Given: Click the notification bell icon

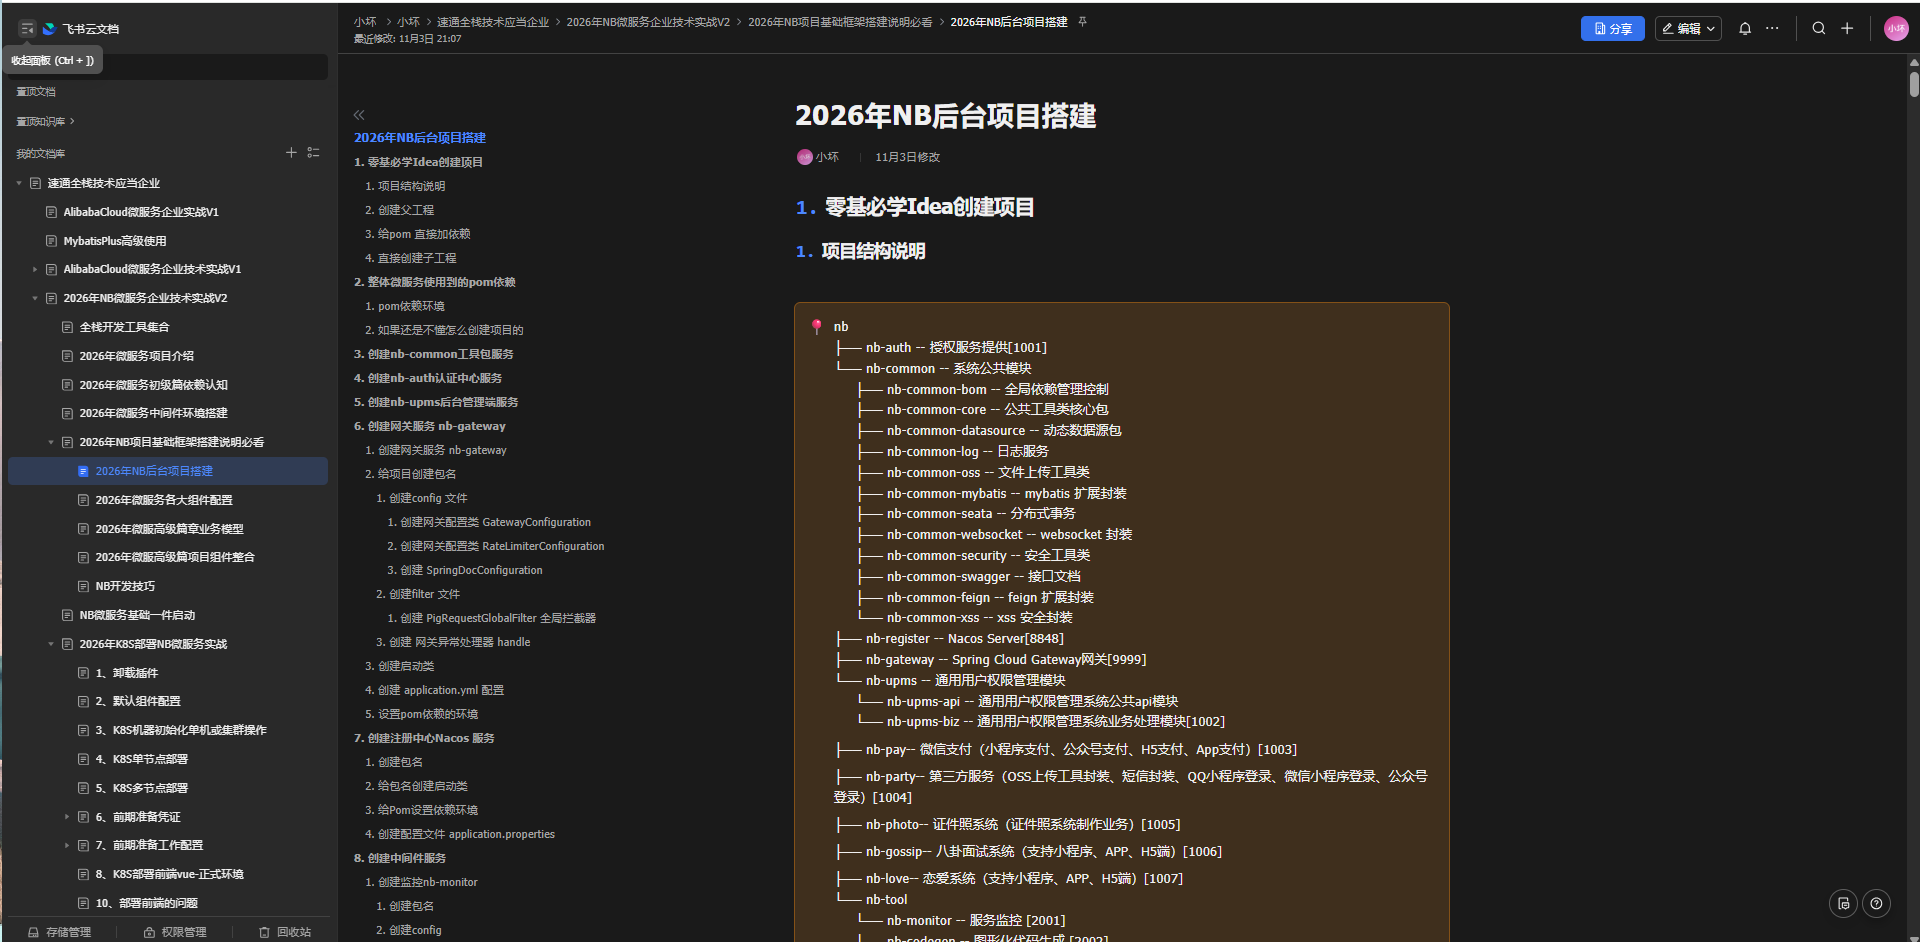Looking at the screenshot, I should (1745, 29).
